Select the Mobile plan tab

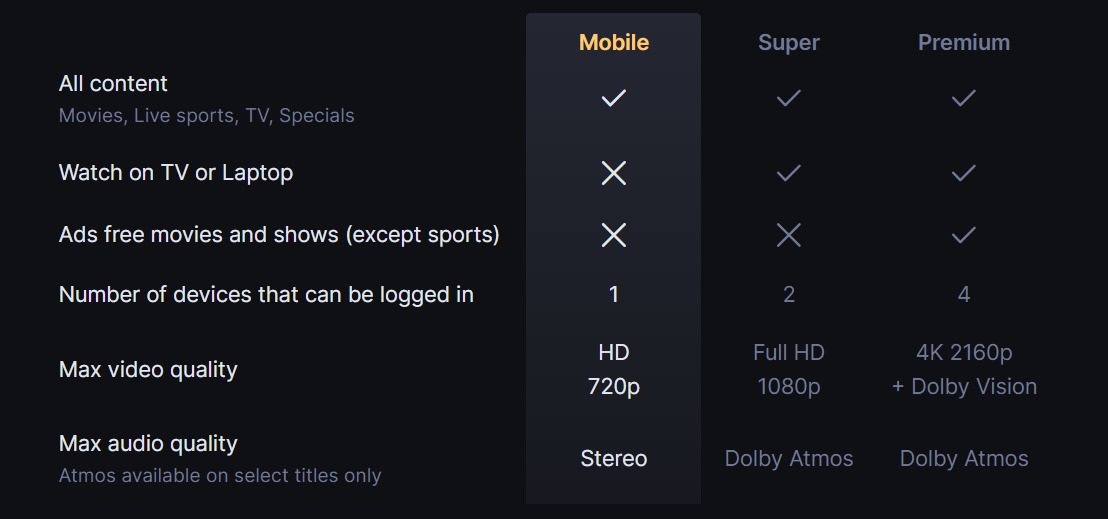(613, 42)
